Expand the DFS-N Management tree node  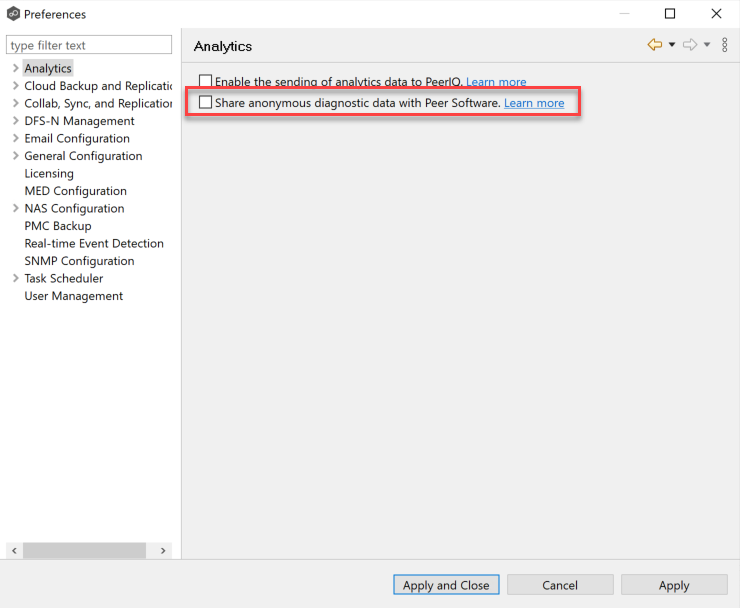(15, 121)
